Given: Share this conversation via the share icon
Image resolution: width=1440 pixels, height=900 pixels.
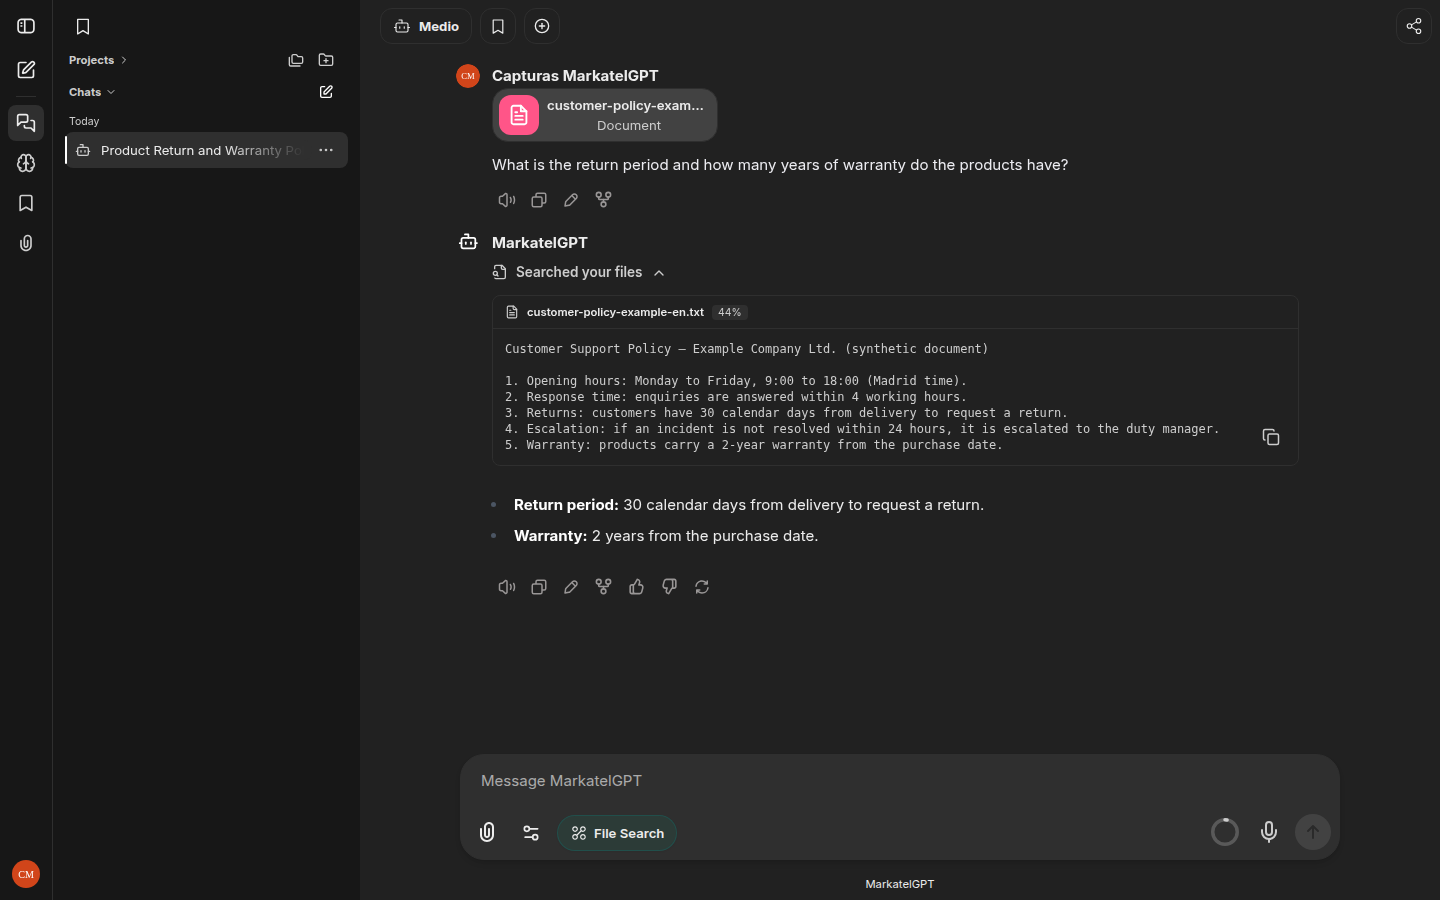Looking at the screenshot, I should pos(1414,26).
